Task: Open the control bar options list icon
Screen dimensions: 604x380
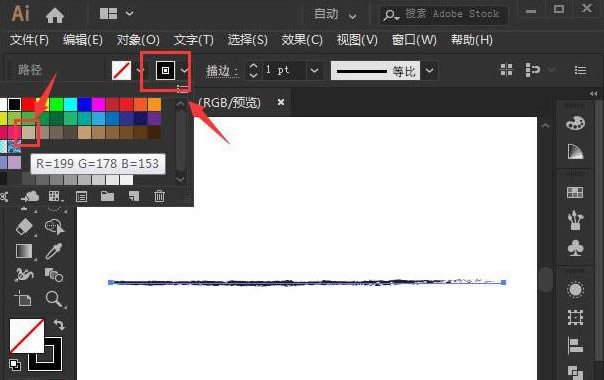Action: pos(581,70)
